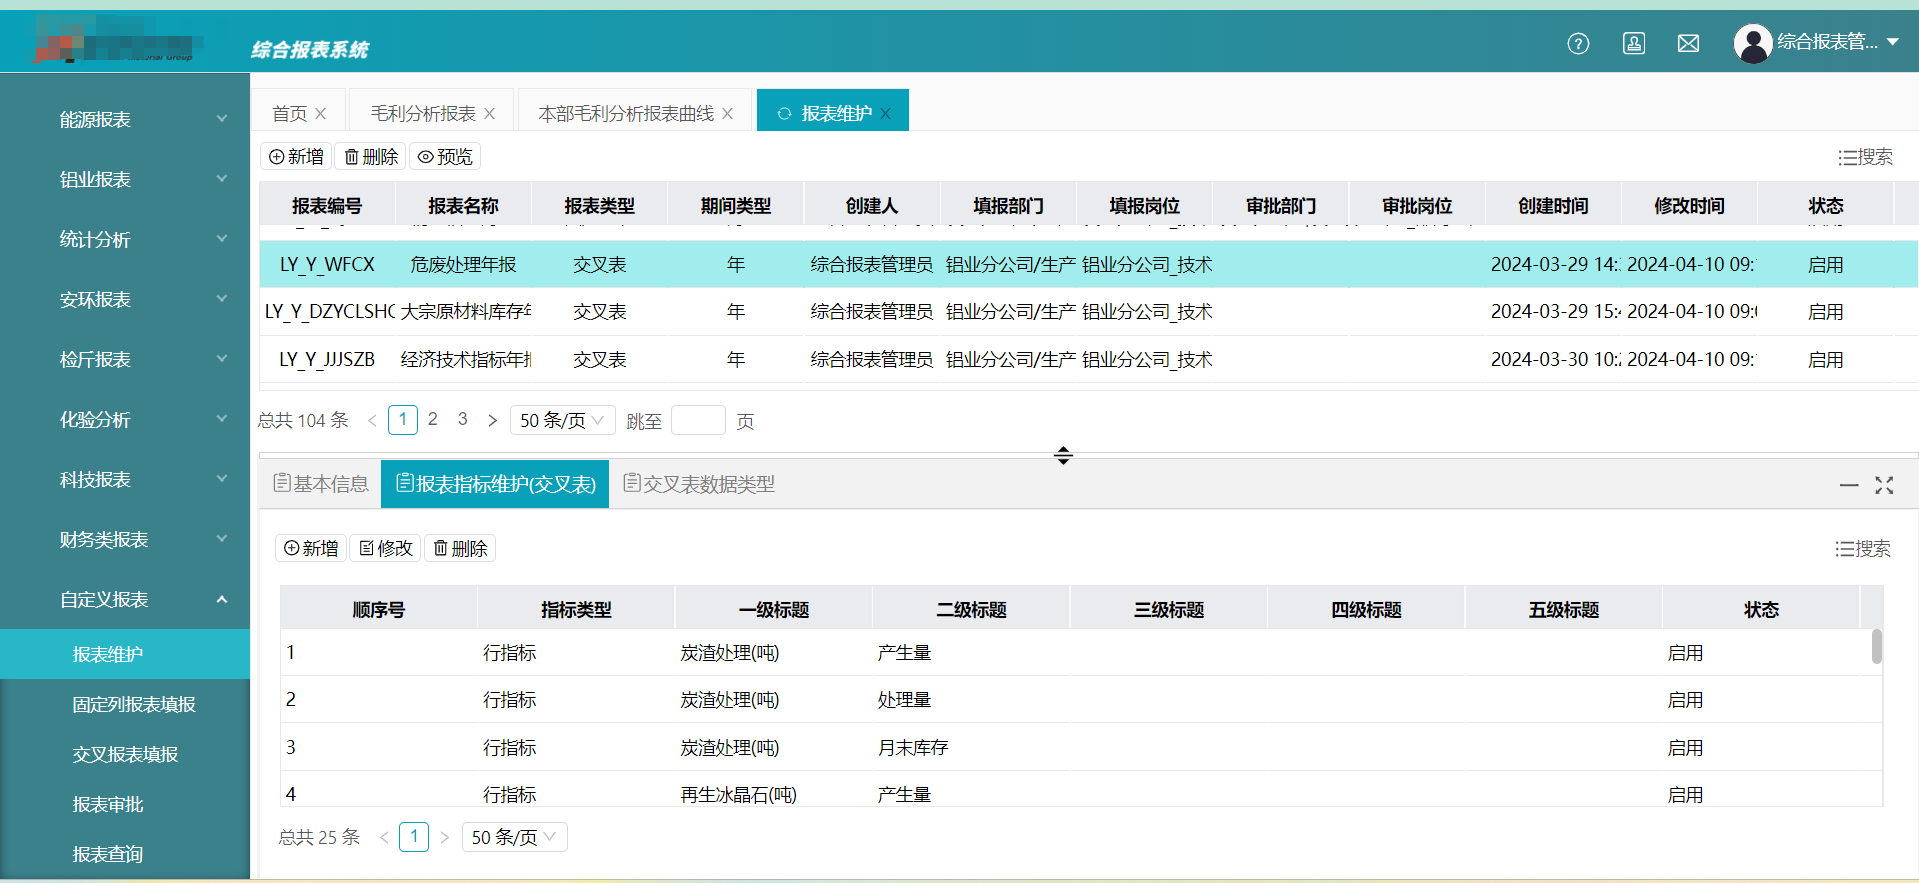The height and width of the screenshot is (883, 1919).
Task: Expand the 检斤报表 menu
Action: 125,360
